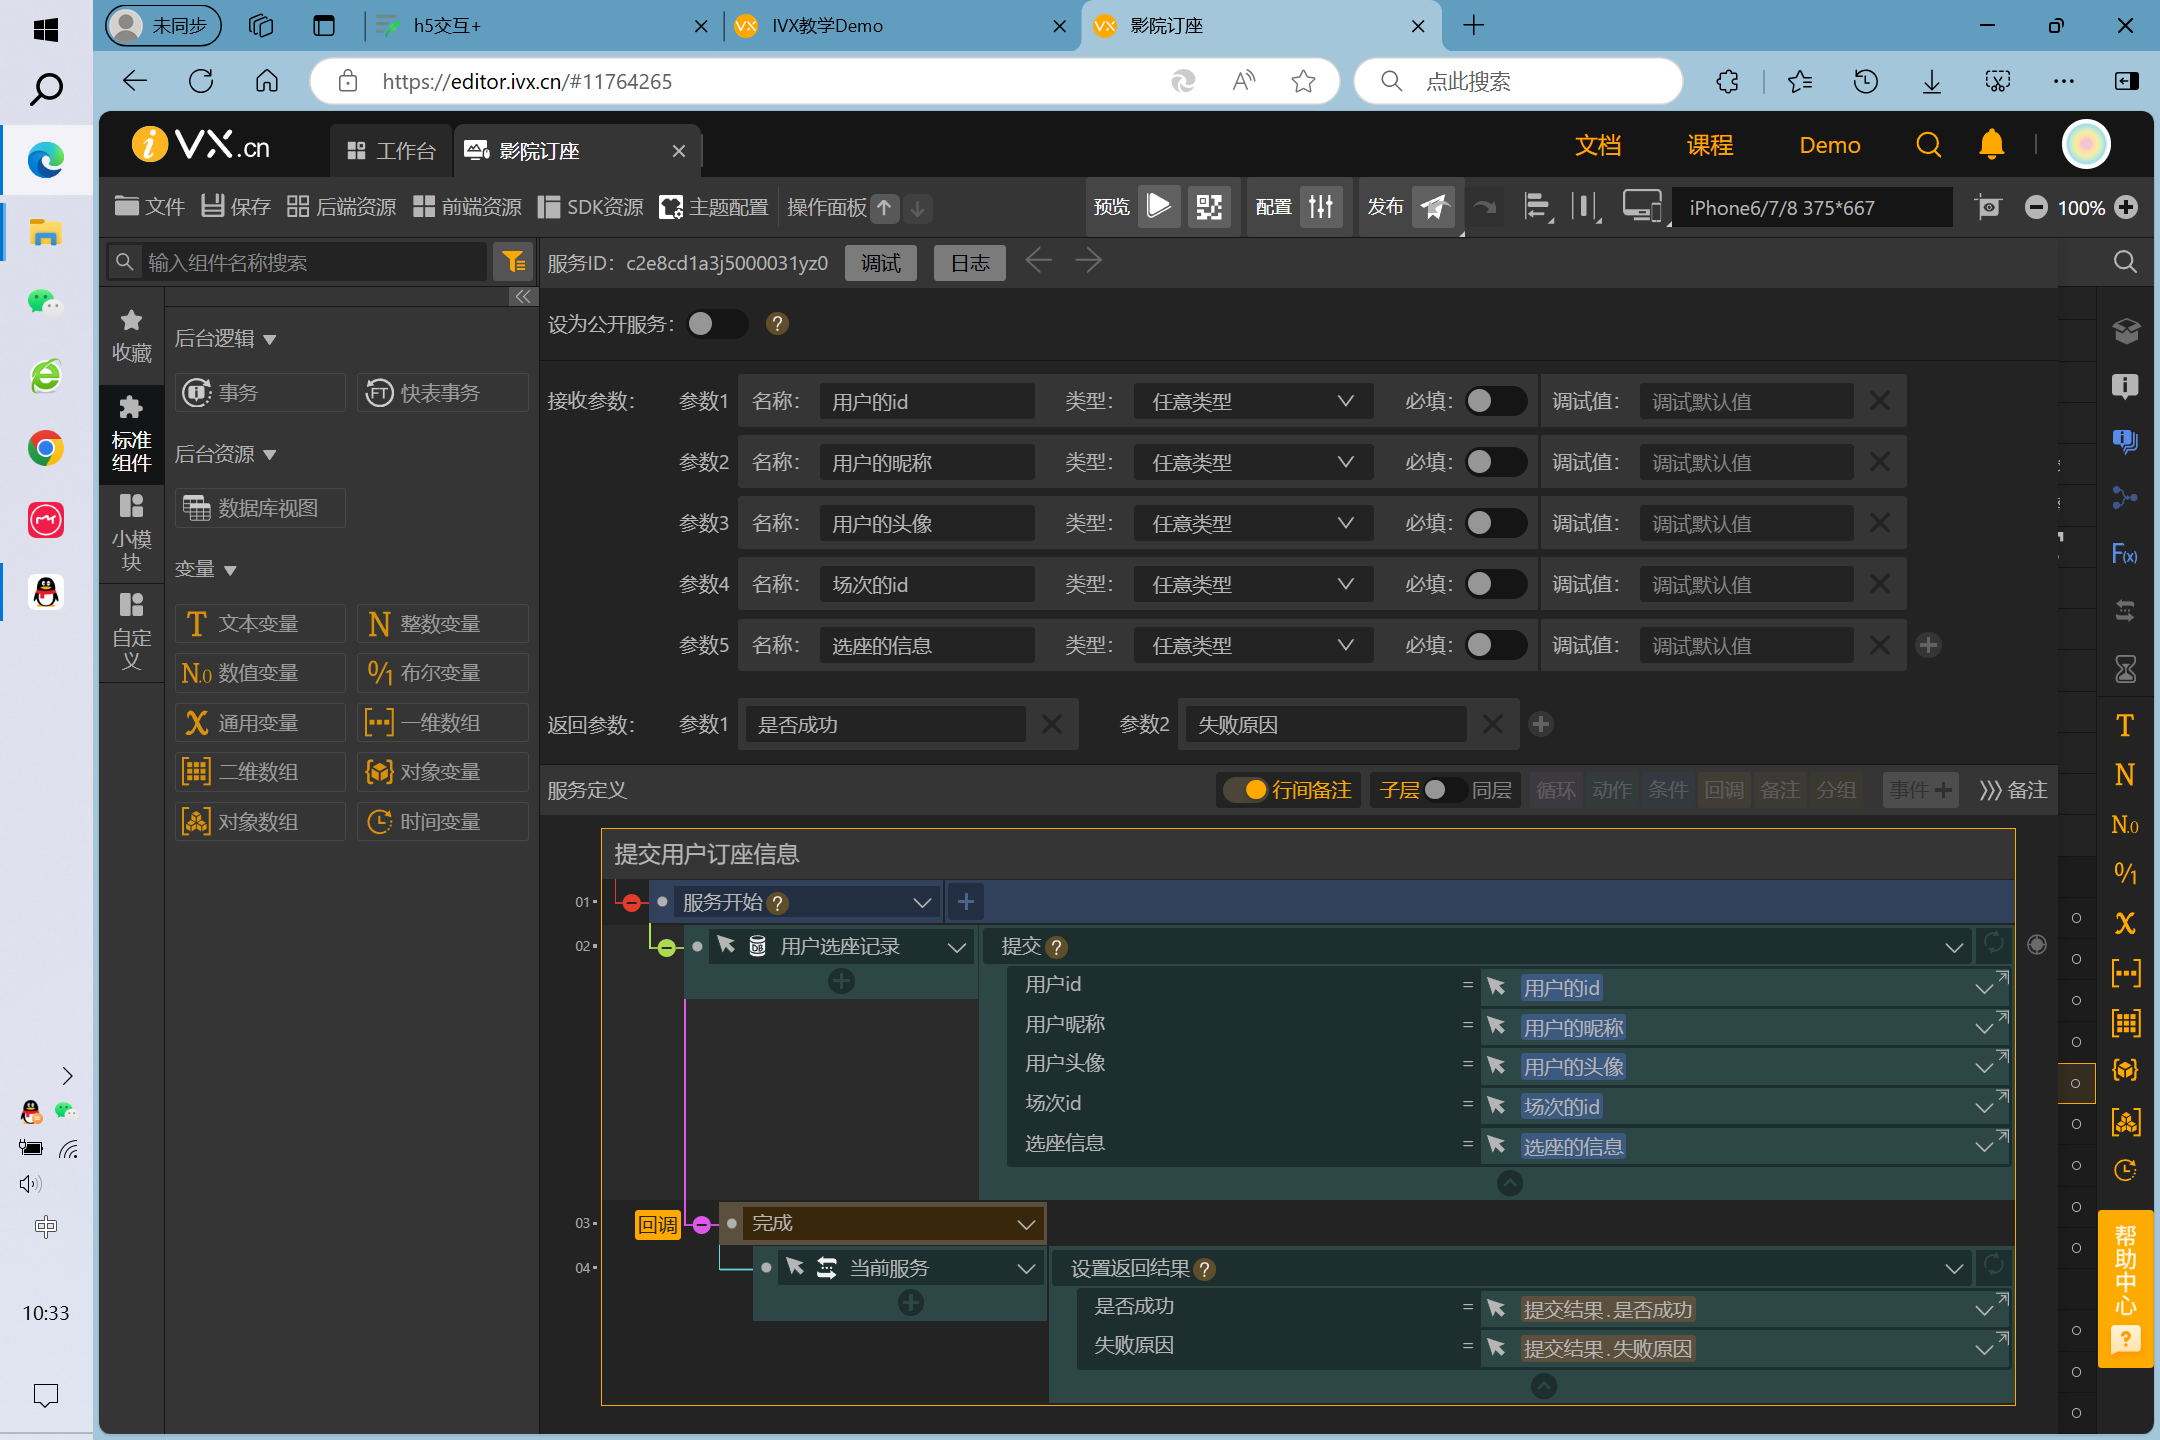This screenshot has height=1440, width=2160.
Task: Click the F(x) function icon in right sidebar
Action: click(2125, 554)
